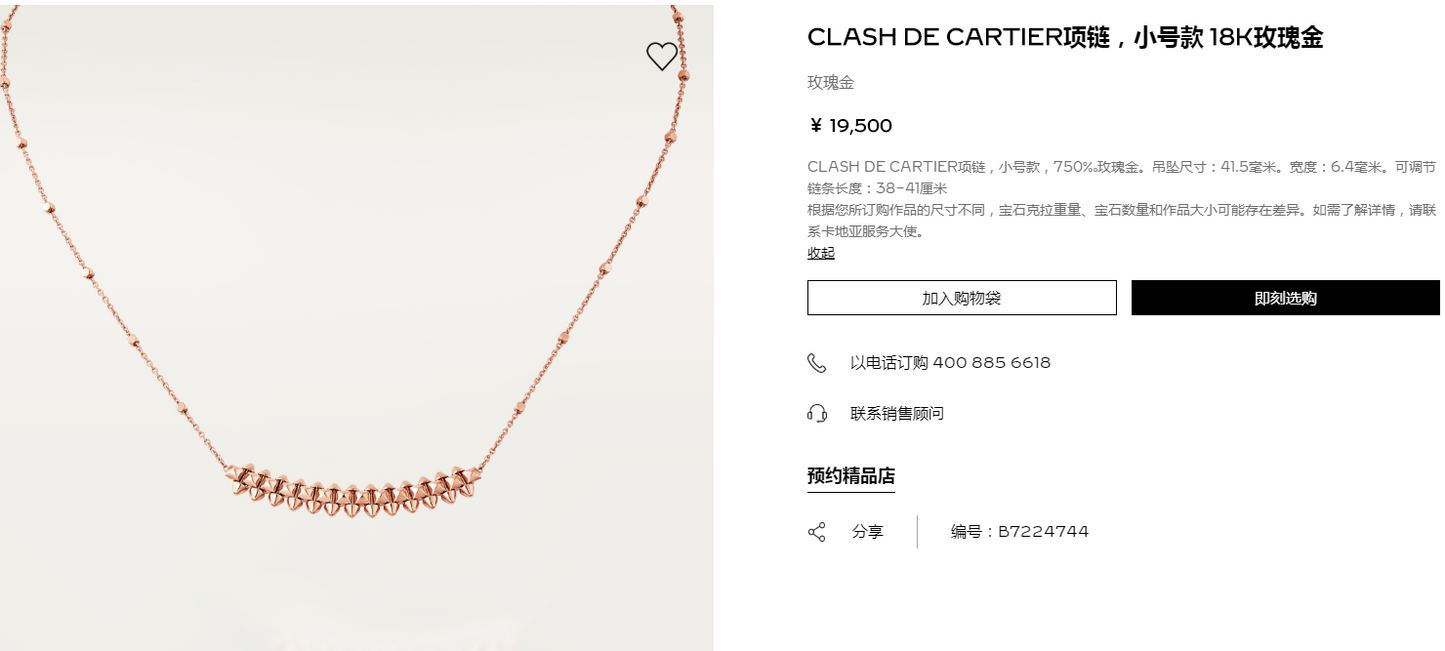Click the studded rose gold pendant
The width and height of the screenshot is (1445, 651).
tap(352, 490)
